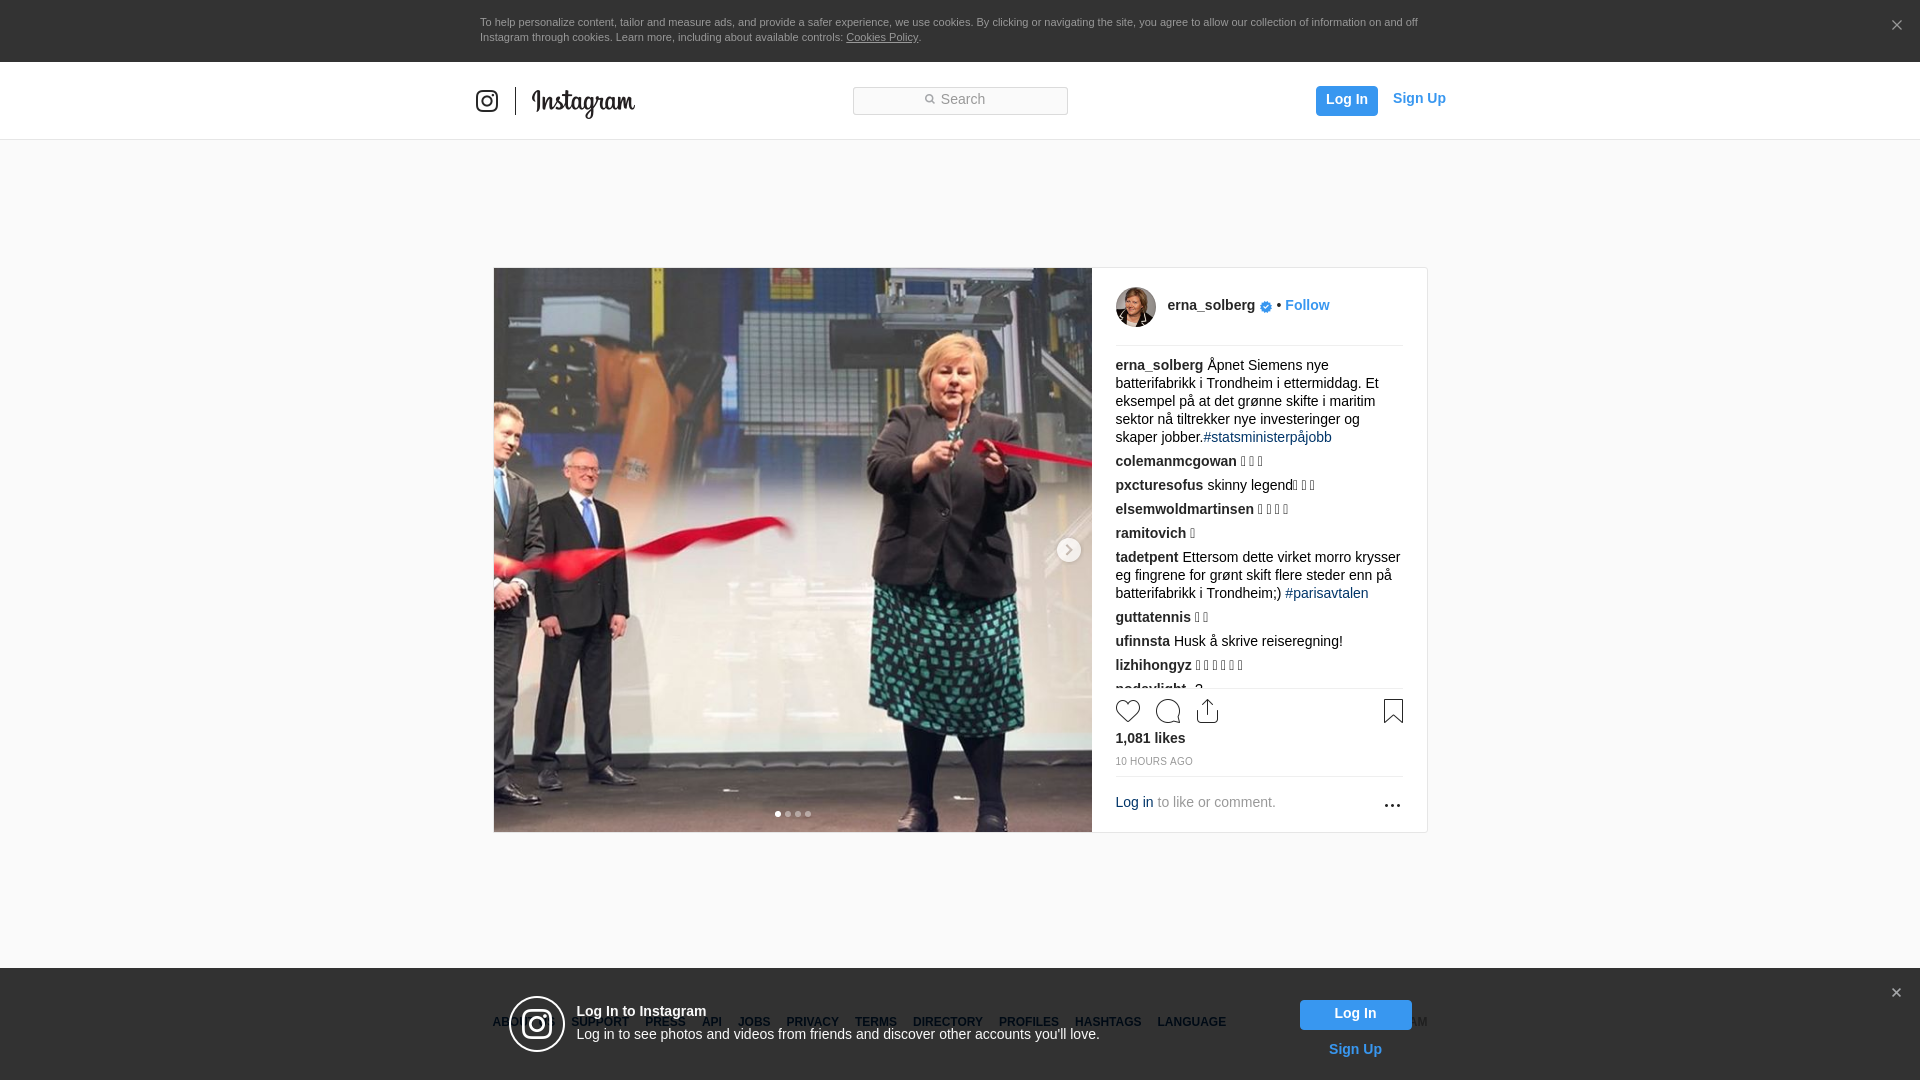Click the Search input field

960,100
